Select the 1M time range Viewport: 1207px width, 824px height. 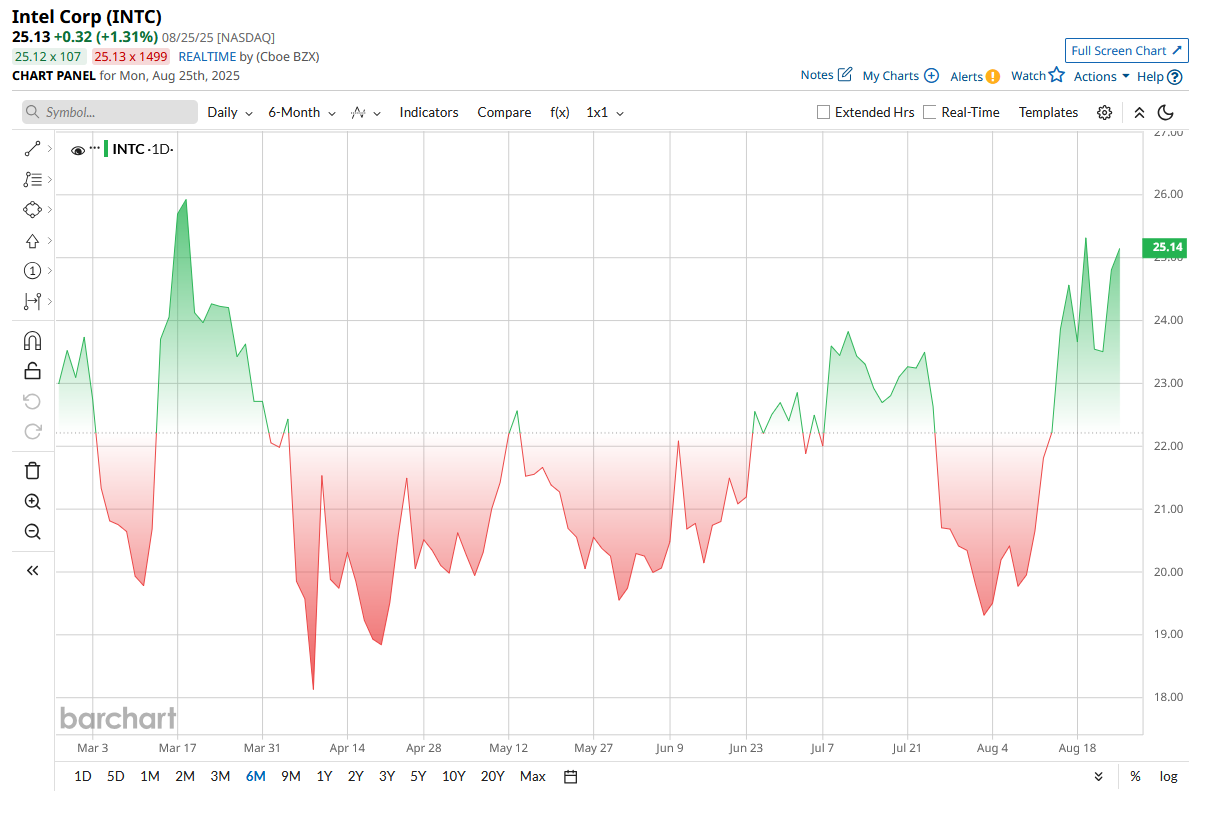pos(150,776)
